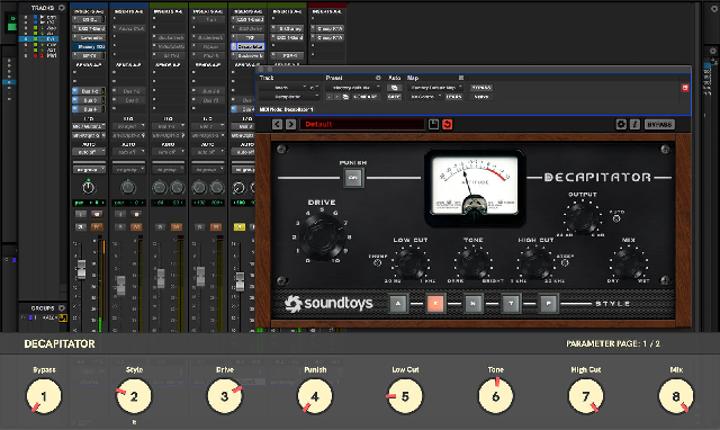Toggle the Thump switch

click(377, 263)
